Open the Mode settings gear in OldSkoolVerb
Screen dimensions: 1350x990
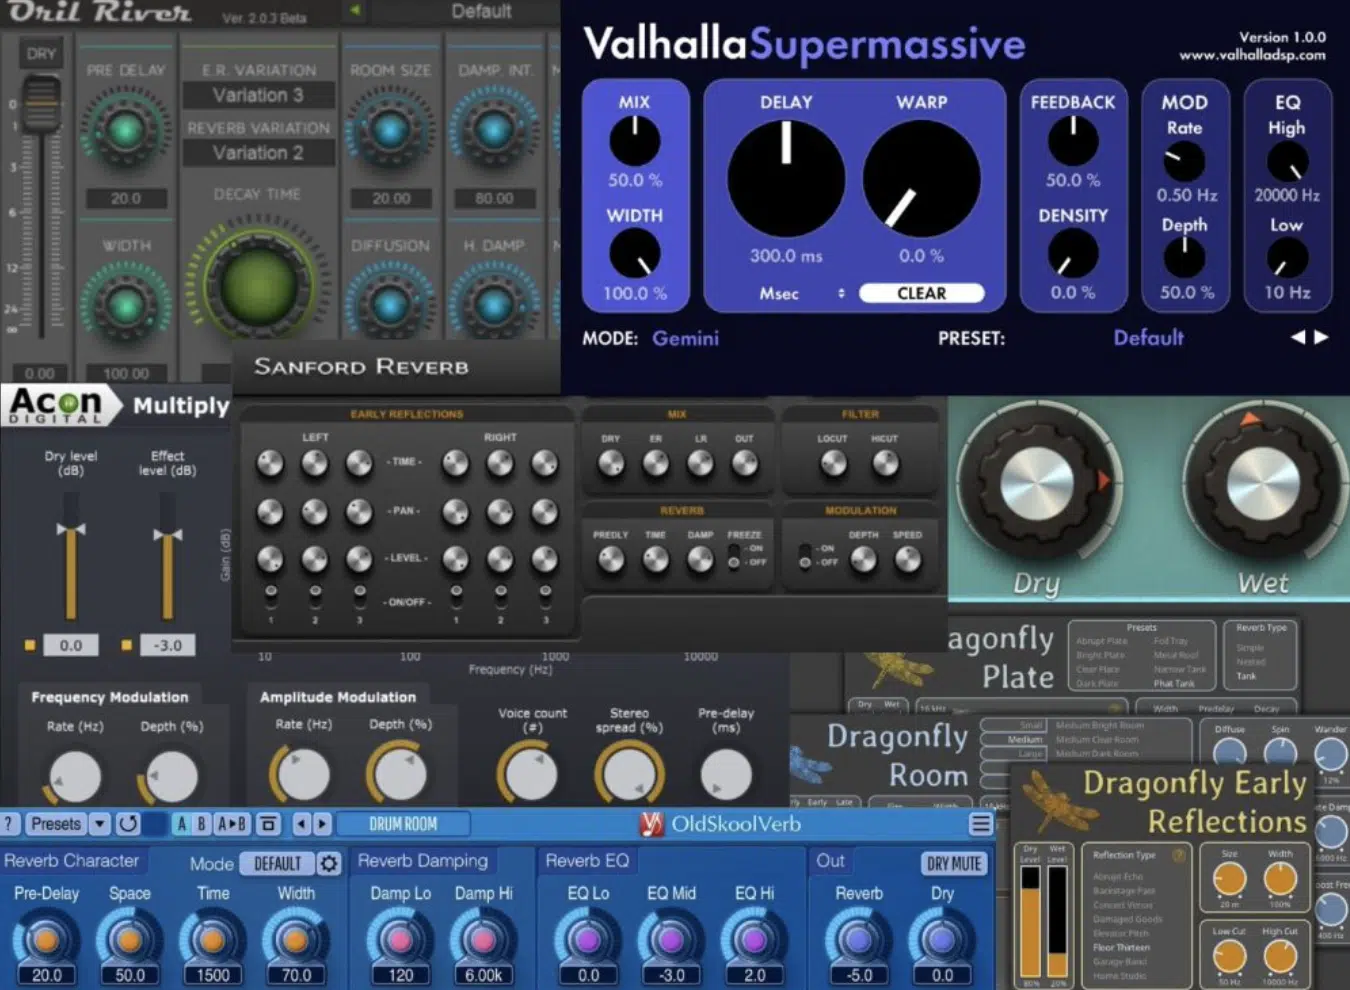pos(329,863)
